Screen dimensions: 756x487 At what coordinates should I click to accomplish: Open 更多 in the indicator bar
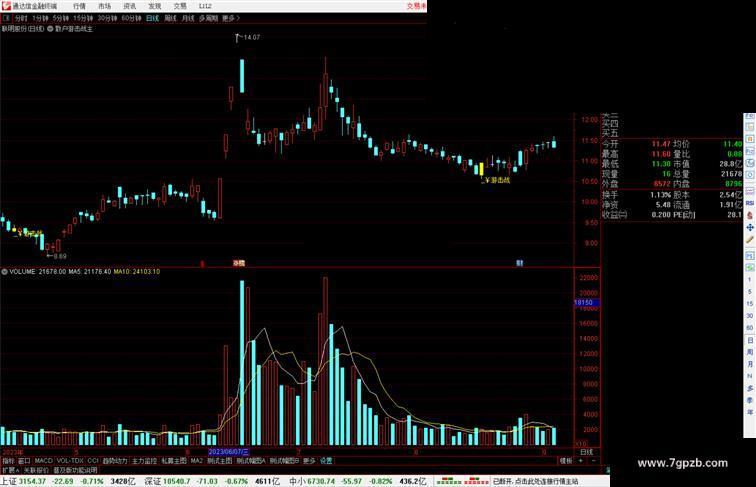click(x=309, y=461)
